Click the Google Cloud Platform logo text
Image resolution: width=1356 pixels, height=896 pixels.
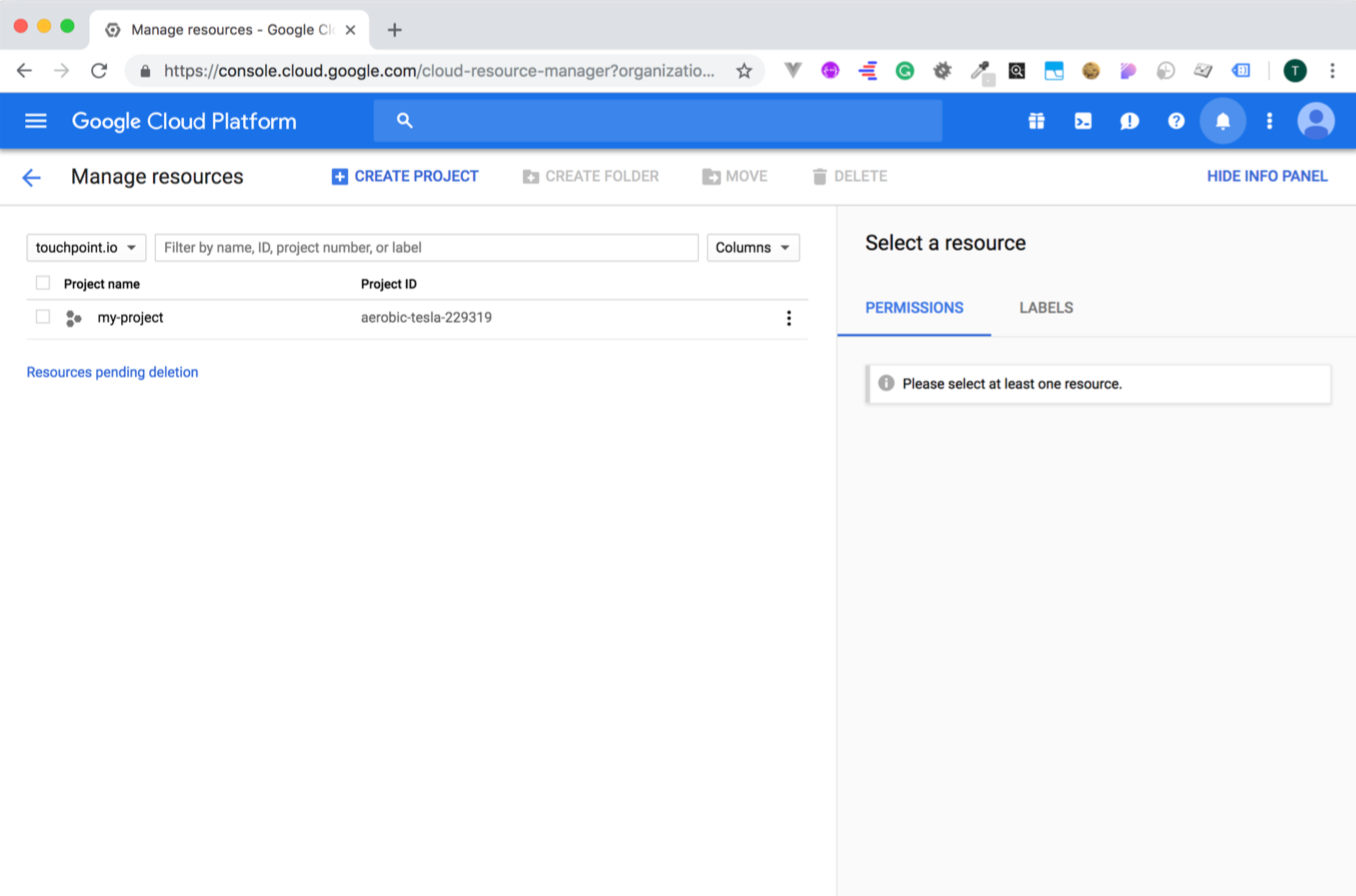(184, 122)
